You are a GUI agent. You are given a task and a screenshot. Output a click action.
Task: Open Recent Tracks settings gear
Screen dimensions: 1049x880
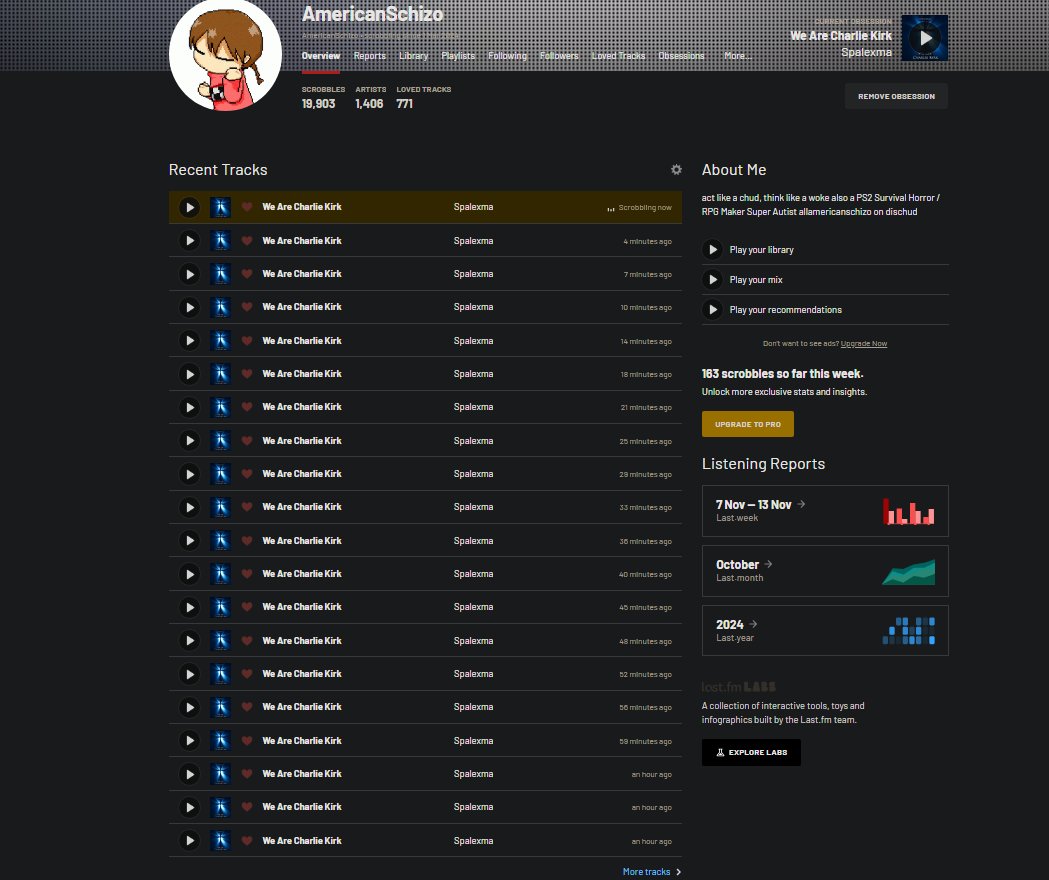pyautogui.click(x=676, y=170)
